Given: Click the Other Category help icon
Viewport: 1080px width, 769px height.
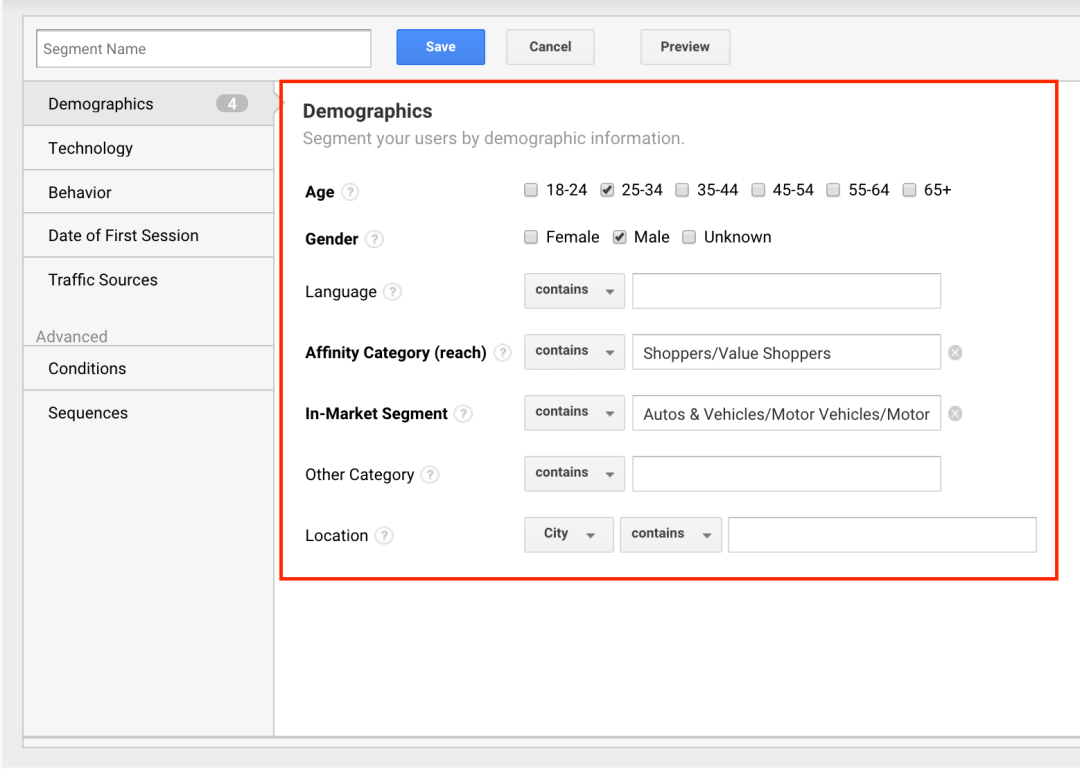Looking at the screenshot, I should [x=429, y=475].
